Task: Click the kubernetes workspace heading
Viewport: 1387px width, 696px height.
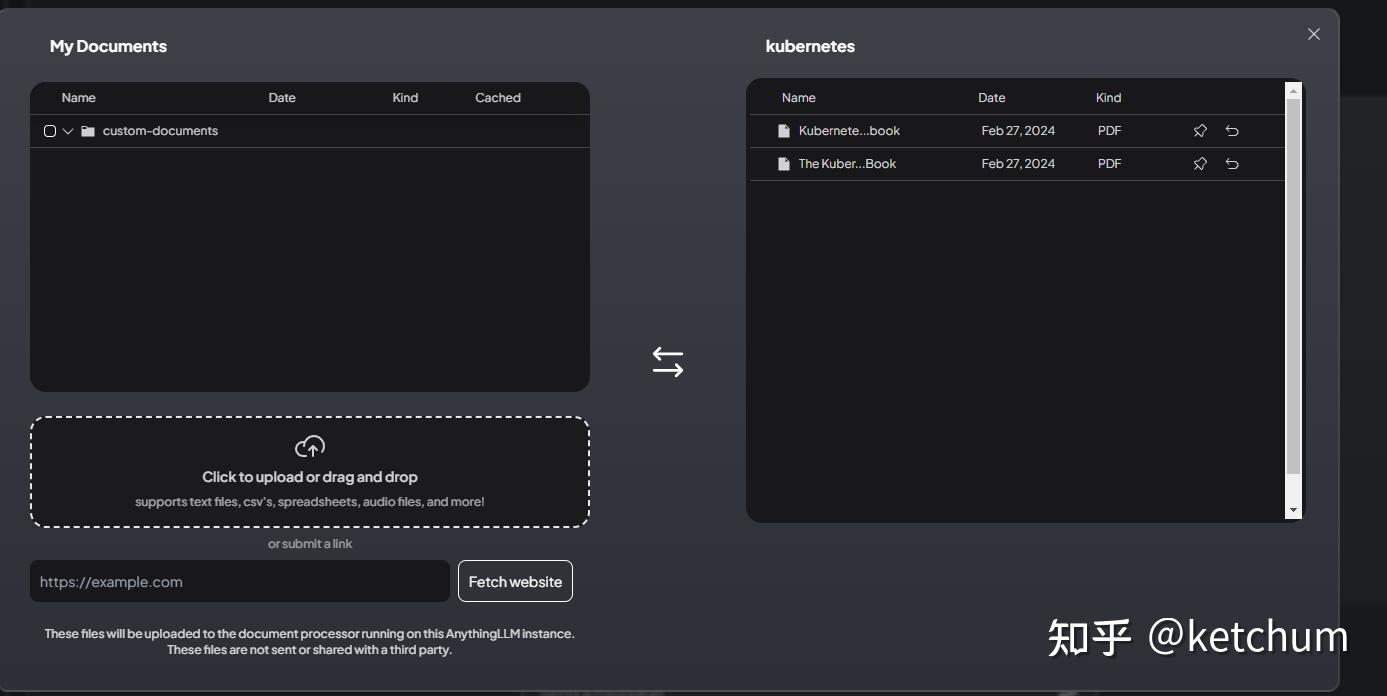Action: coord(810,46)
